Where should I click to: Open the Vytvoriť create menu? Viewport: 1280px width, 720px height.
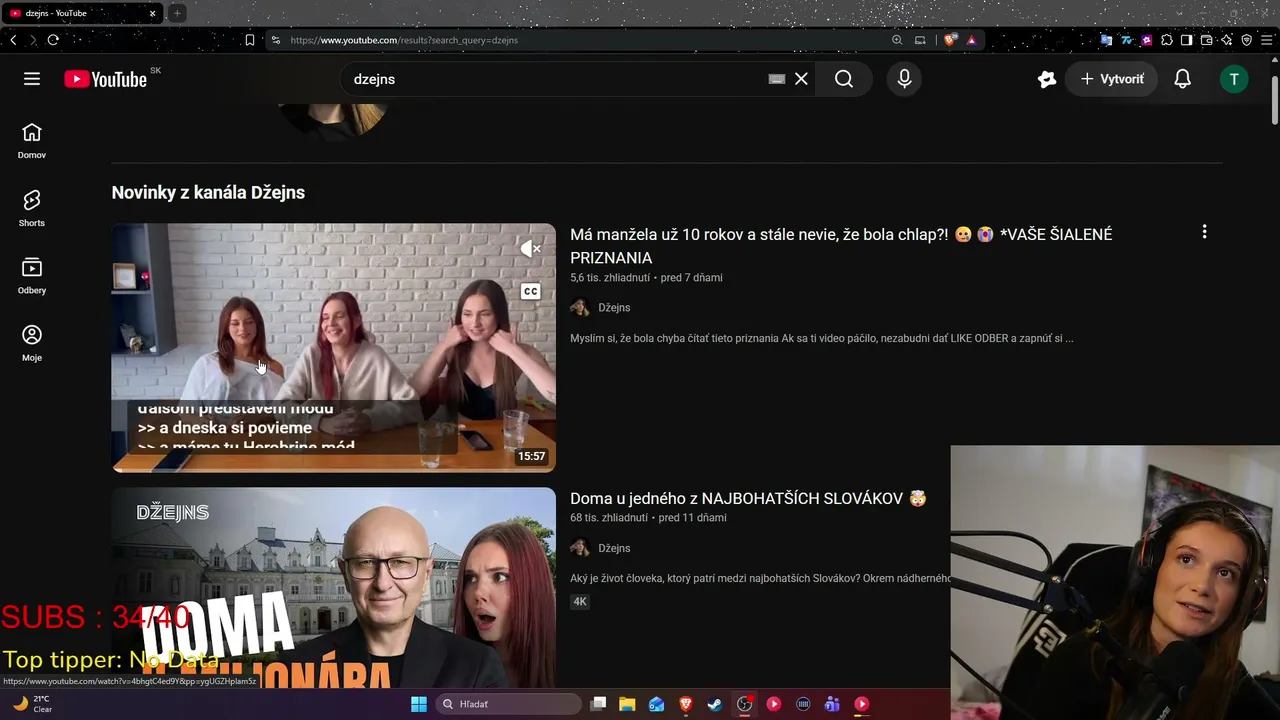pos(1112,79)
